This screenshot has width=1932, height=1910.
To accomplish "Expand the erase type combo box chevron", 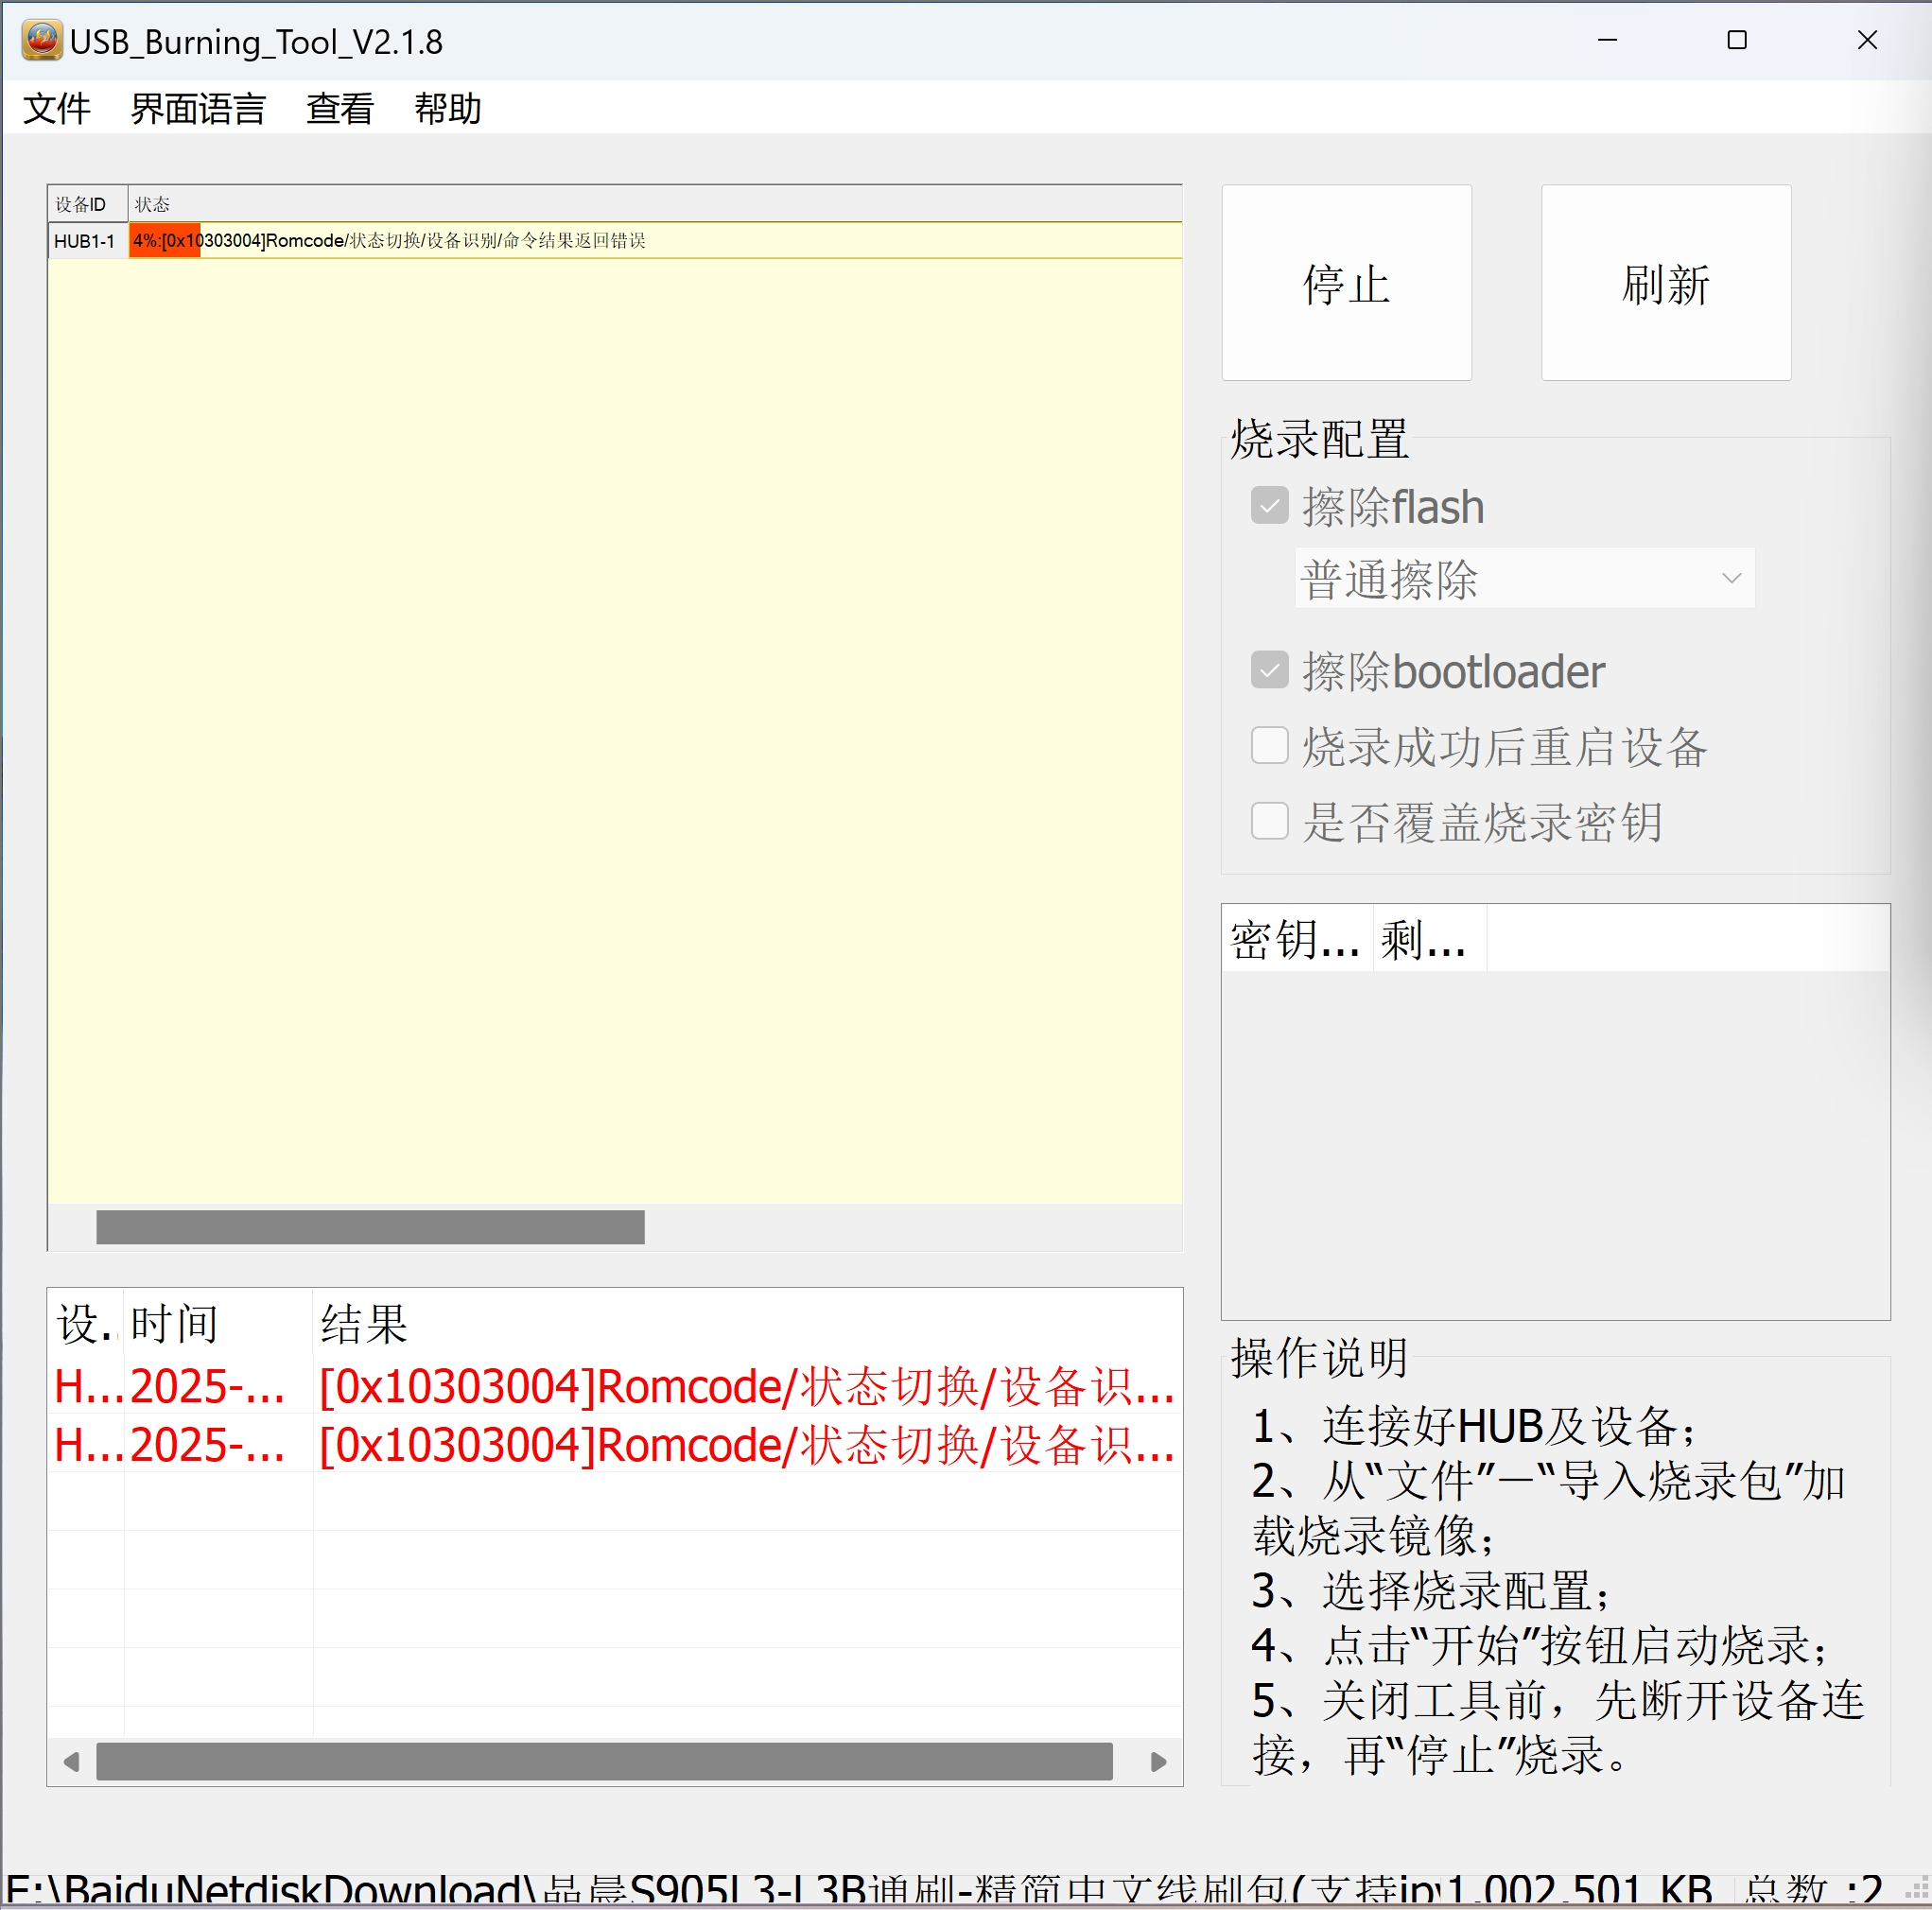I will click(x=1732, y=578).
